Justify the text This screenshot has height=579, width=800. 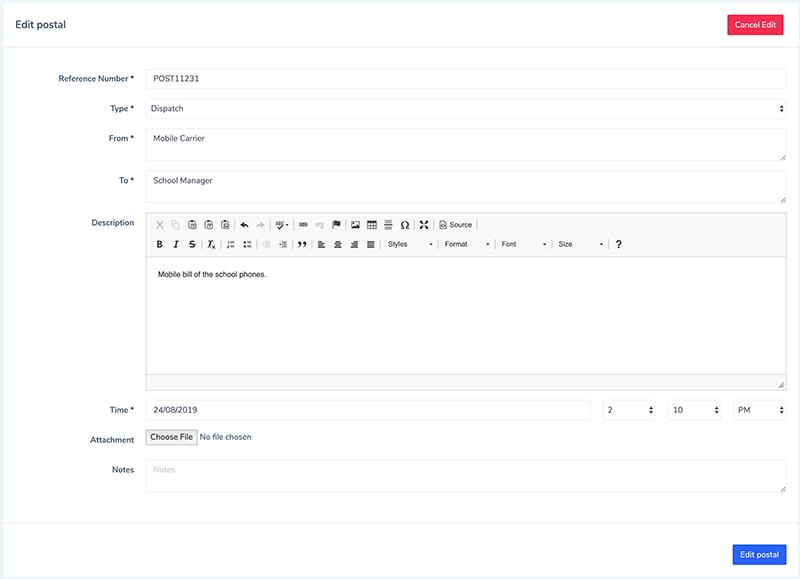click(x=370, y=244)
